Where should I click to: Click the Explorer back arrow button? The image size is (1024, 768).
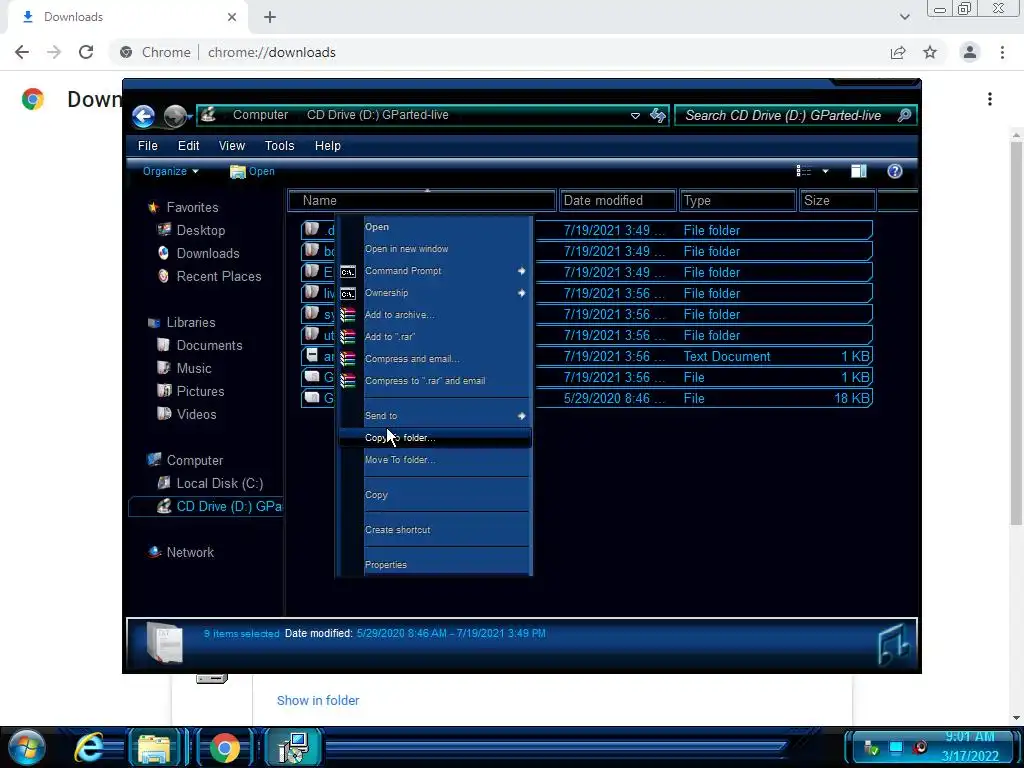[x=144, y=116]
